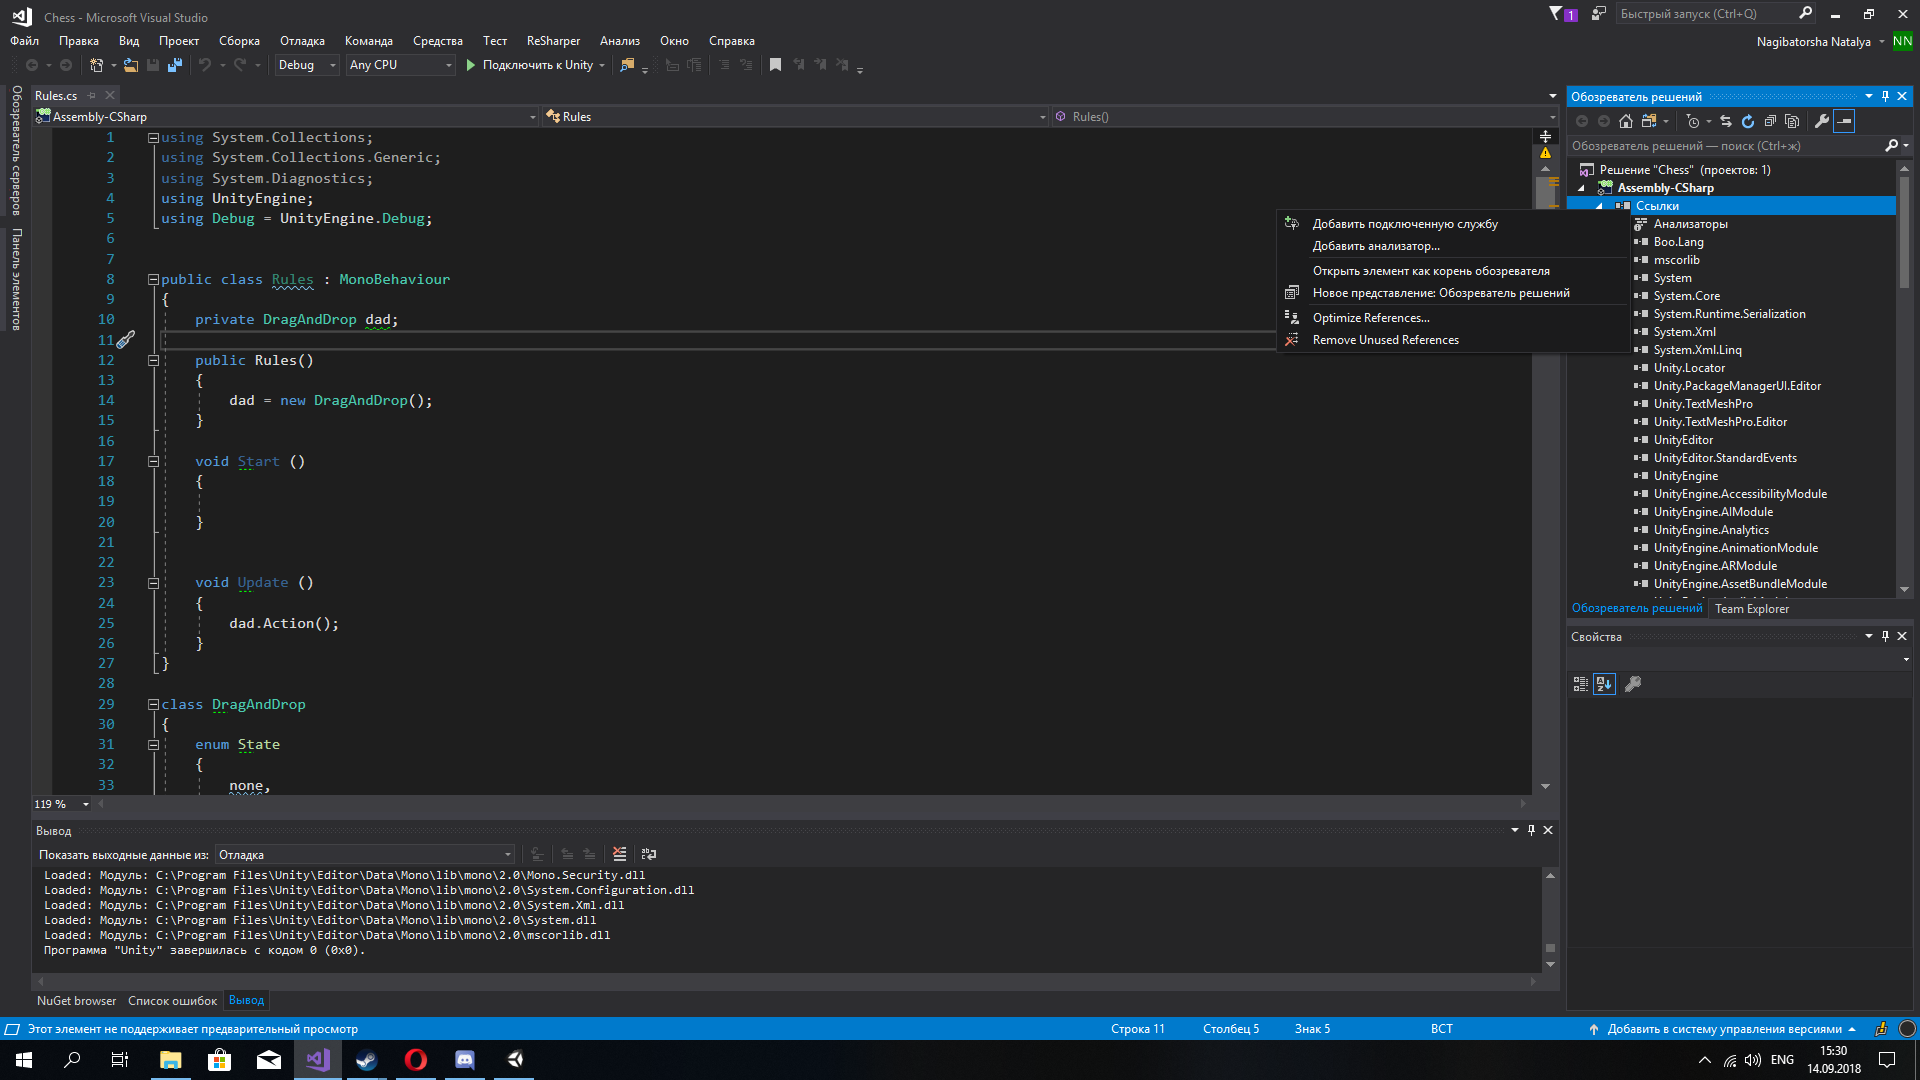
Task: Click the Collapse All icon in Solution Explorer
Action: pyautogui.click(x=1770, y=121)
